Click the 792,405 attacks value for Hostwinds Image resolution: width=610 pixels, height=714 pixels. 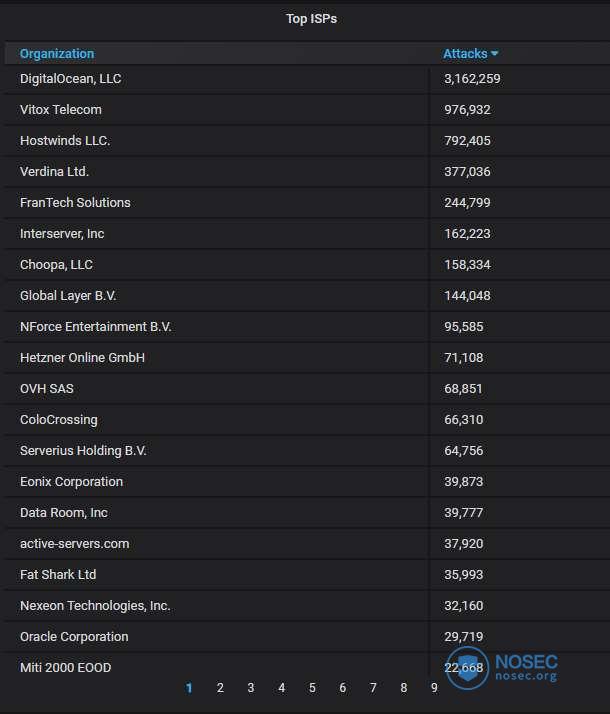click(x=468, y=141)
